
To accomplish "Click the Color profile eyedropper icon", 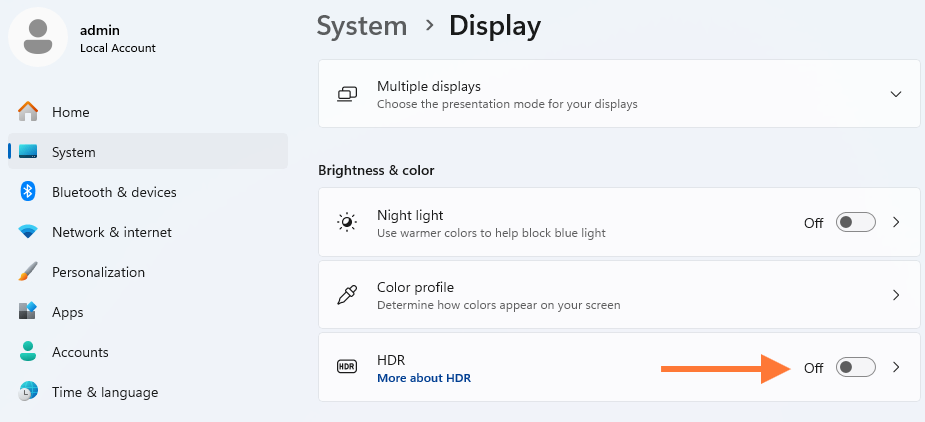I will (347, 295).
